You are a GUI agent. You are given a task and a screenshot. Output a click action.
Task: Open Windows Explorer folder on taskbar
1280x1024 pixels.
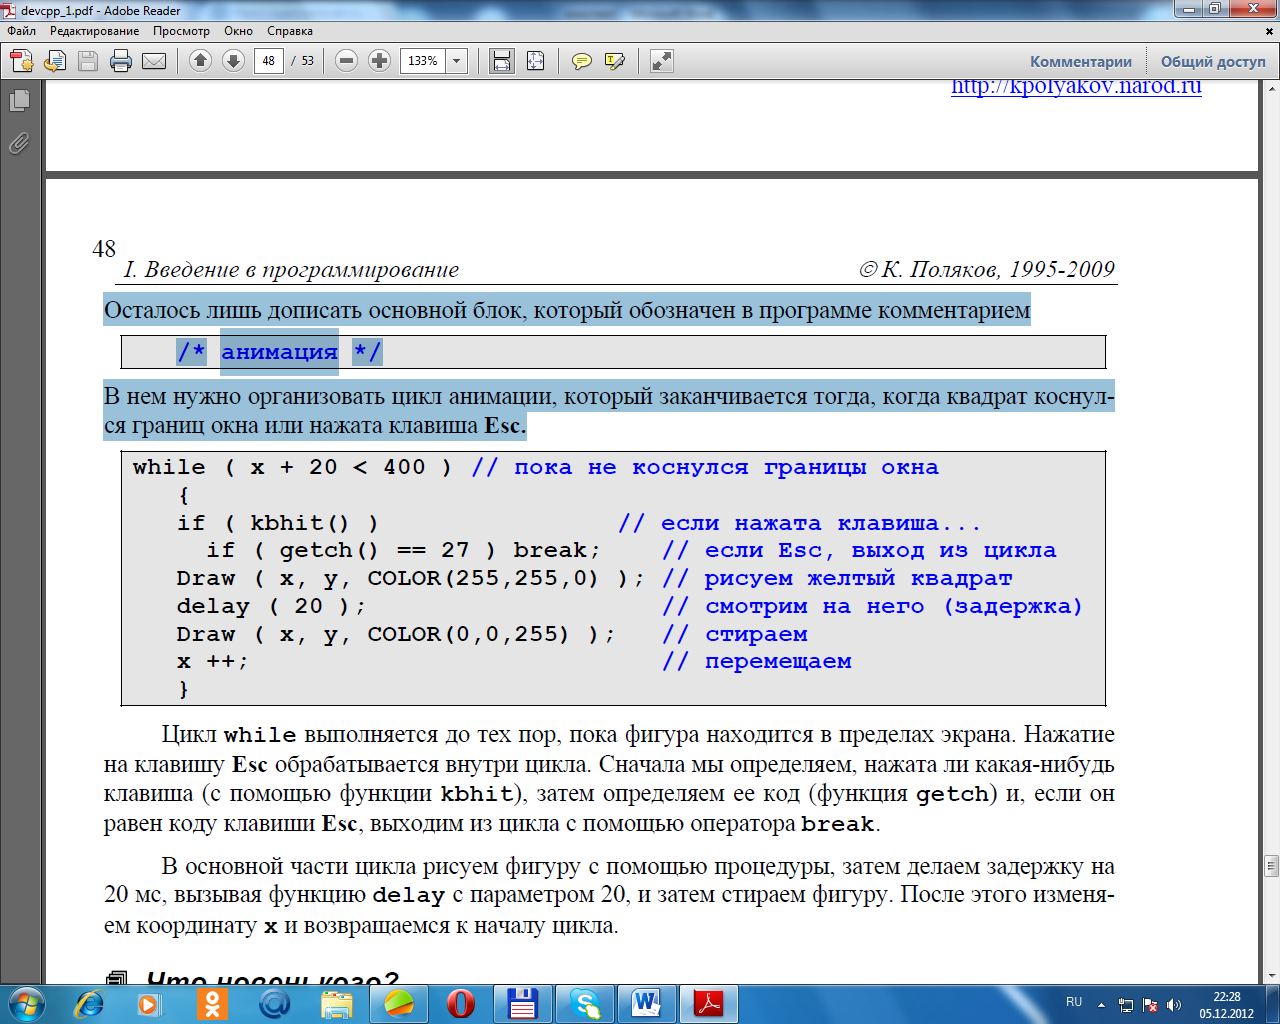pyautogui.click(x=337, y=1004)
